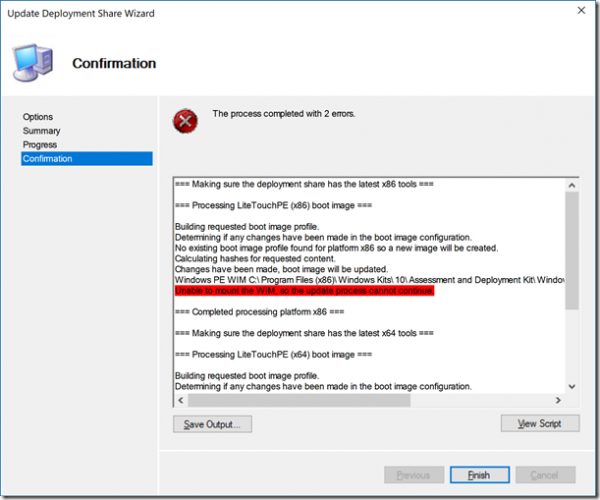Click 'Making sure the deployment share has the latest x86 tools' line
The image size is (600, 500).
[304, 184]
